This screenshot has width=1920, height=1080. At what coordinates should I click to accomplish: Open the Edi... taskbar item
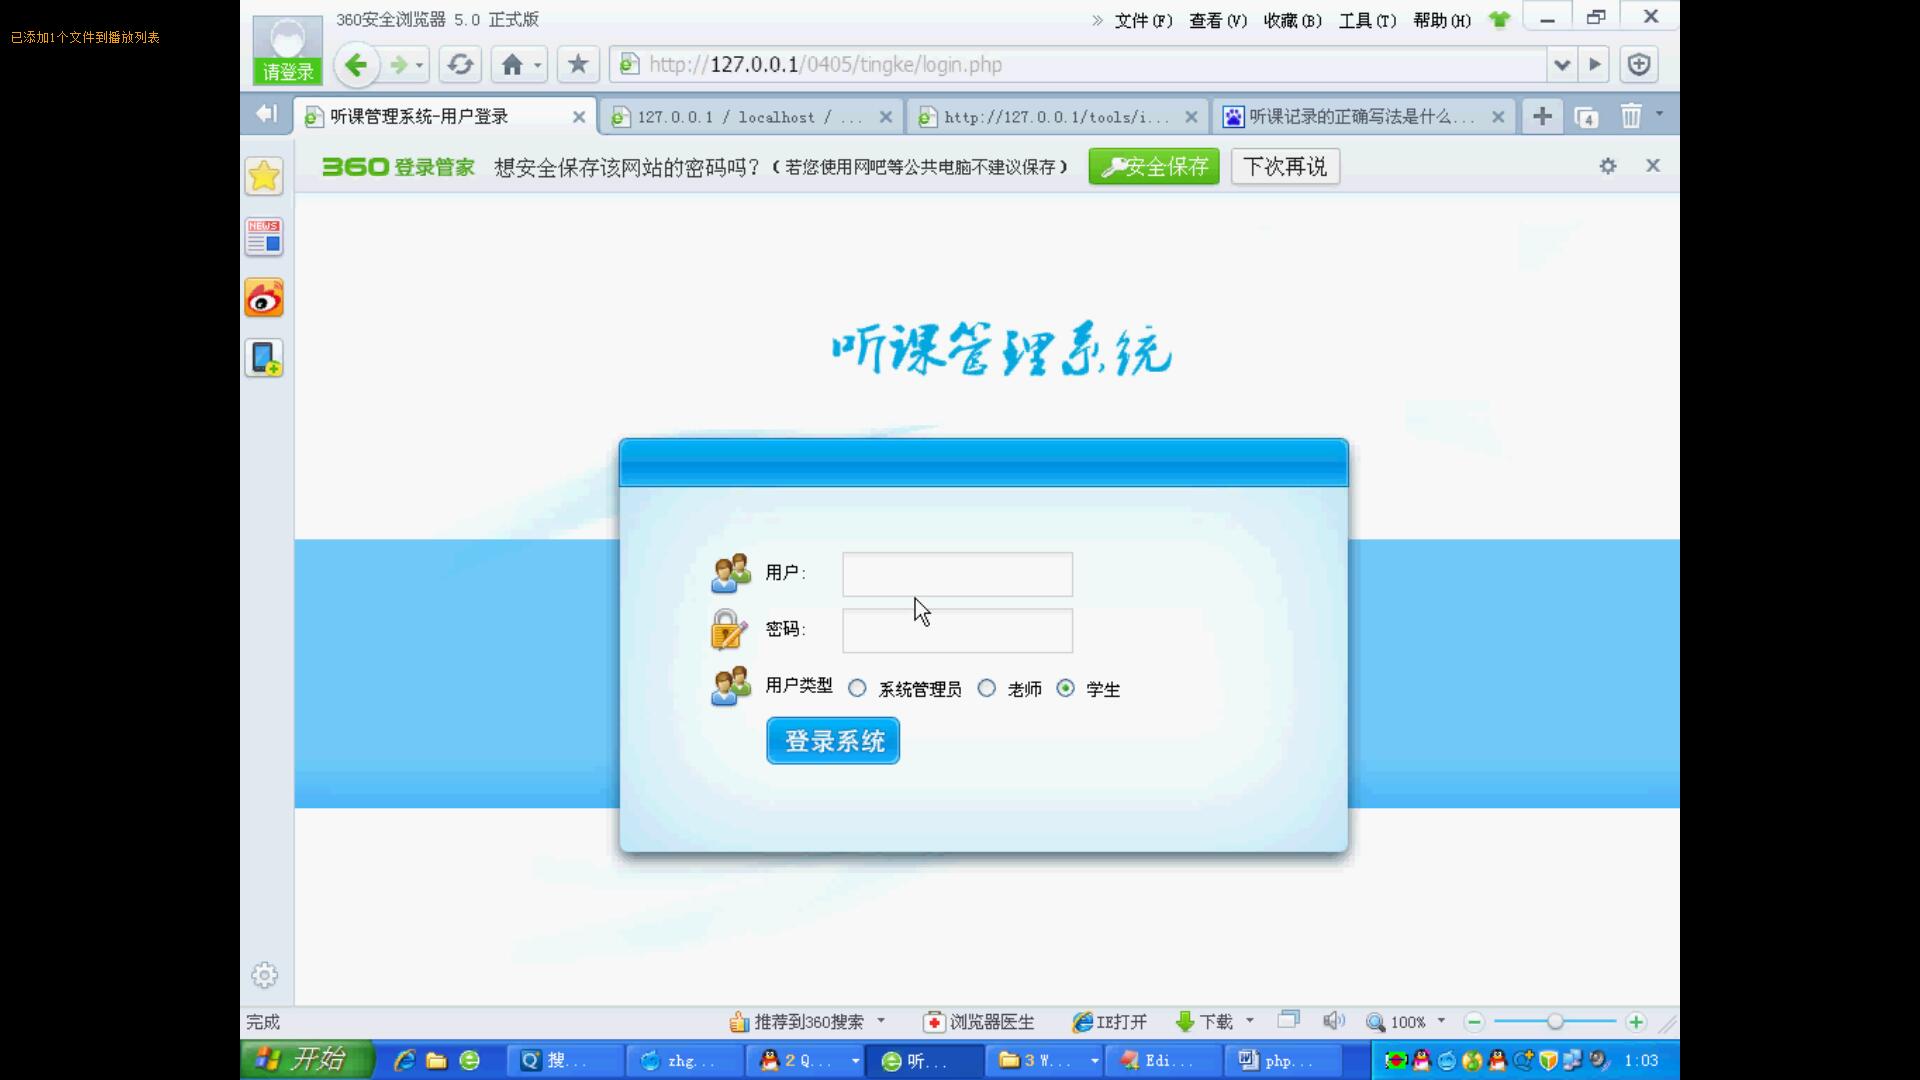pyautogui.click(x=1164, y=1061)
